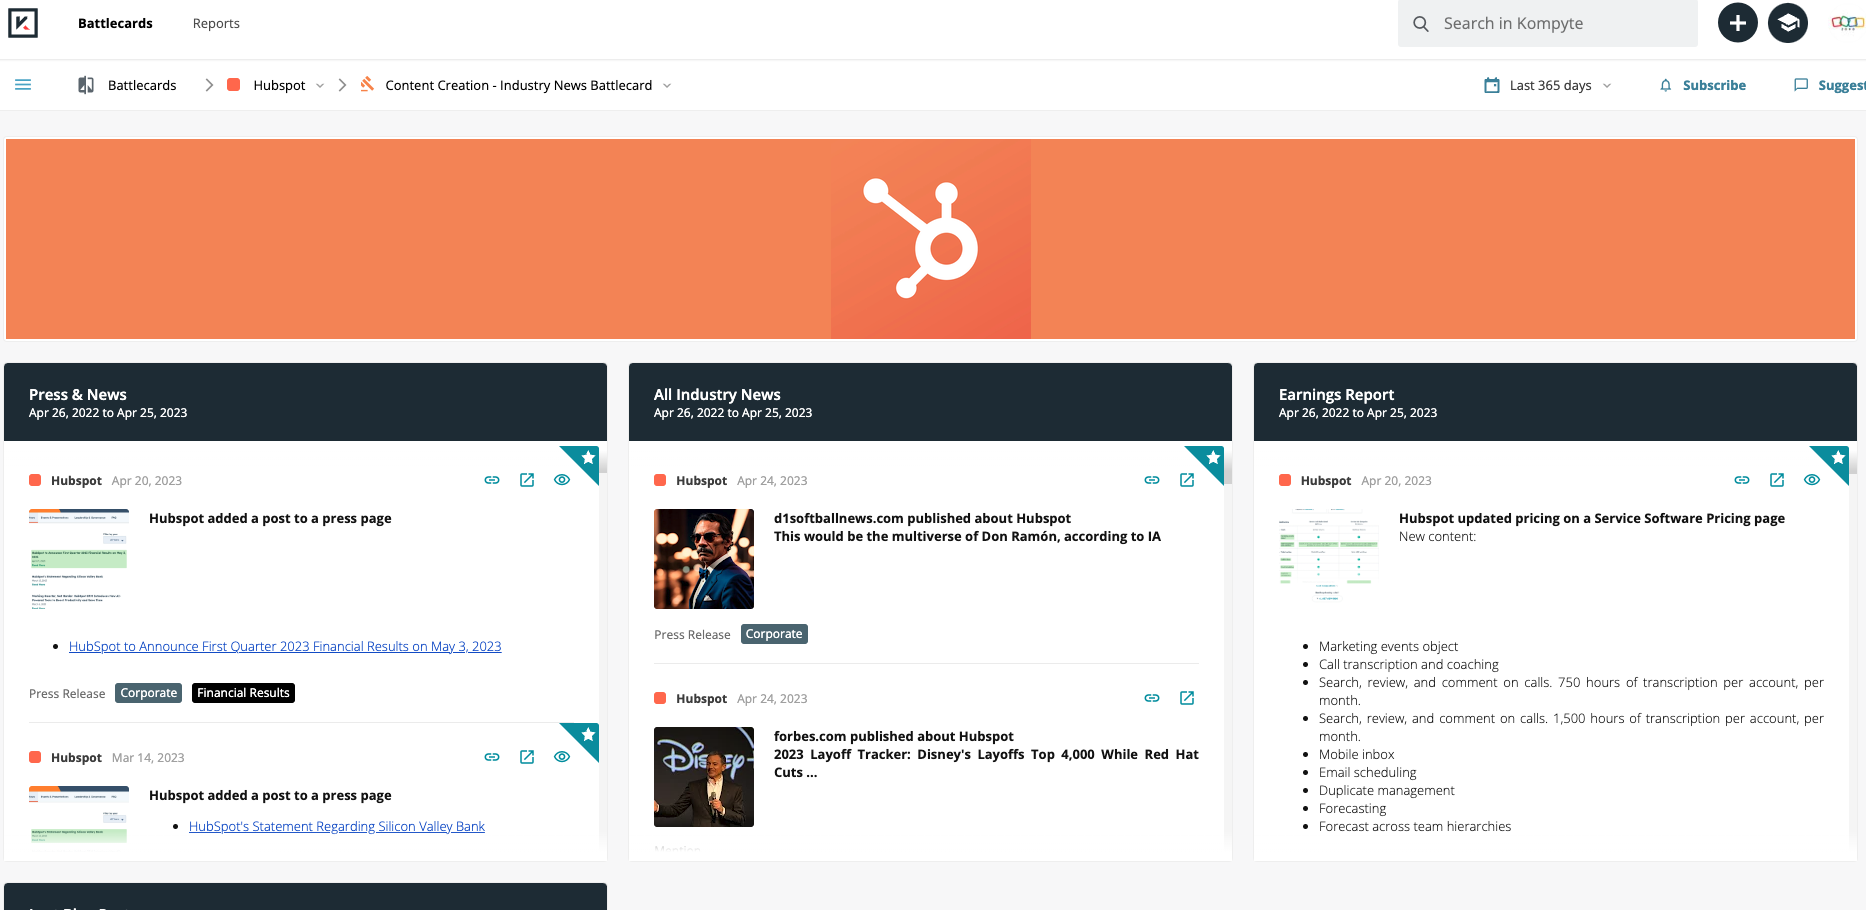The image size is (1866, 910).
Task: Click star ribbon on Mar 14 item
Action: click(587, 735)
